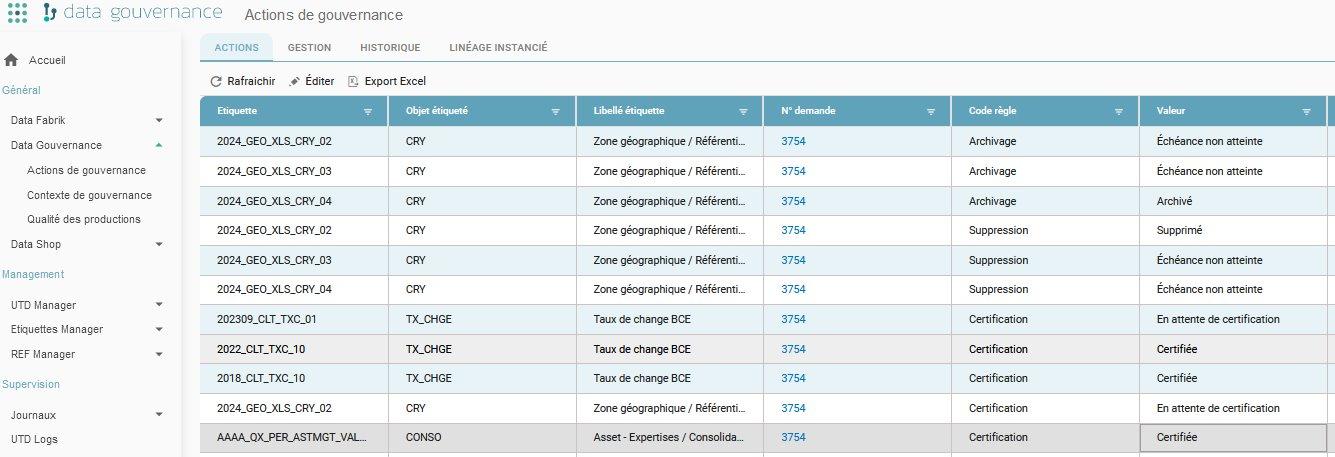
Task: Collapse the Data Gouvernance menu arrow
Action: (159, 145)
